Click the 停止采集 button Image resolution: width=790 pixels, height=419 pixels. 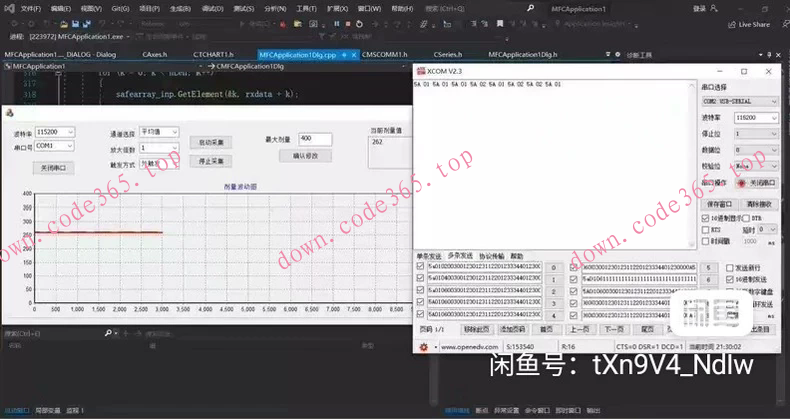210,160
